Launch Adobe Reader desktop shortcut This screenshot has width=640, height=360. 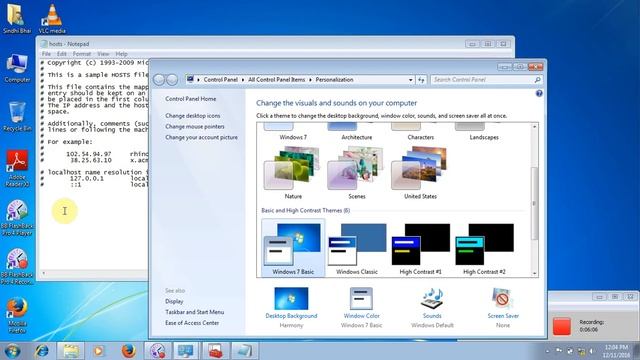pyautogui.click(x=17, y=168)
